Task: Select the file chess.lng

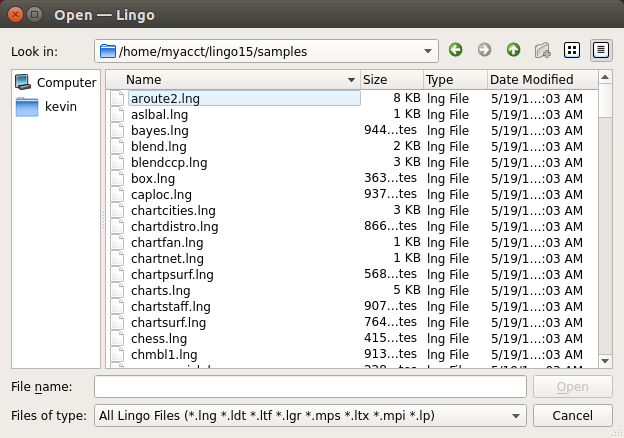Action: [159, 339]
